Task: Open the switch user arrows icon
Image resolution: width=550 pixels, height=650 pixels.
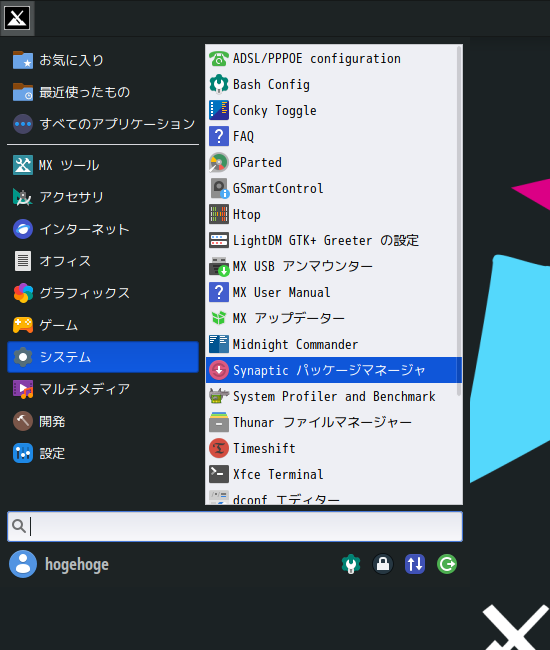Action: pos(415,564)
